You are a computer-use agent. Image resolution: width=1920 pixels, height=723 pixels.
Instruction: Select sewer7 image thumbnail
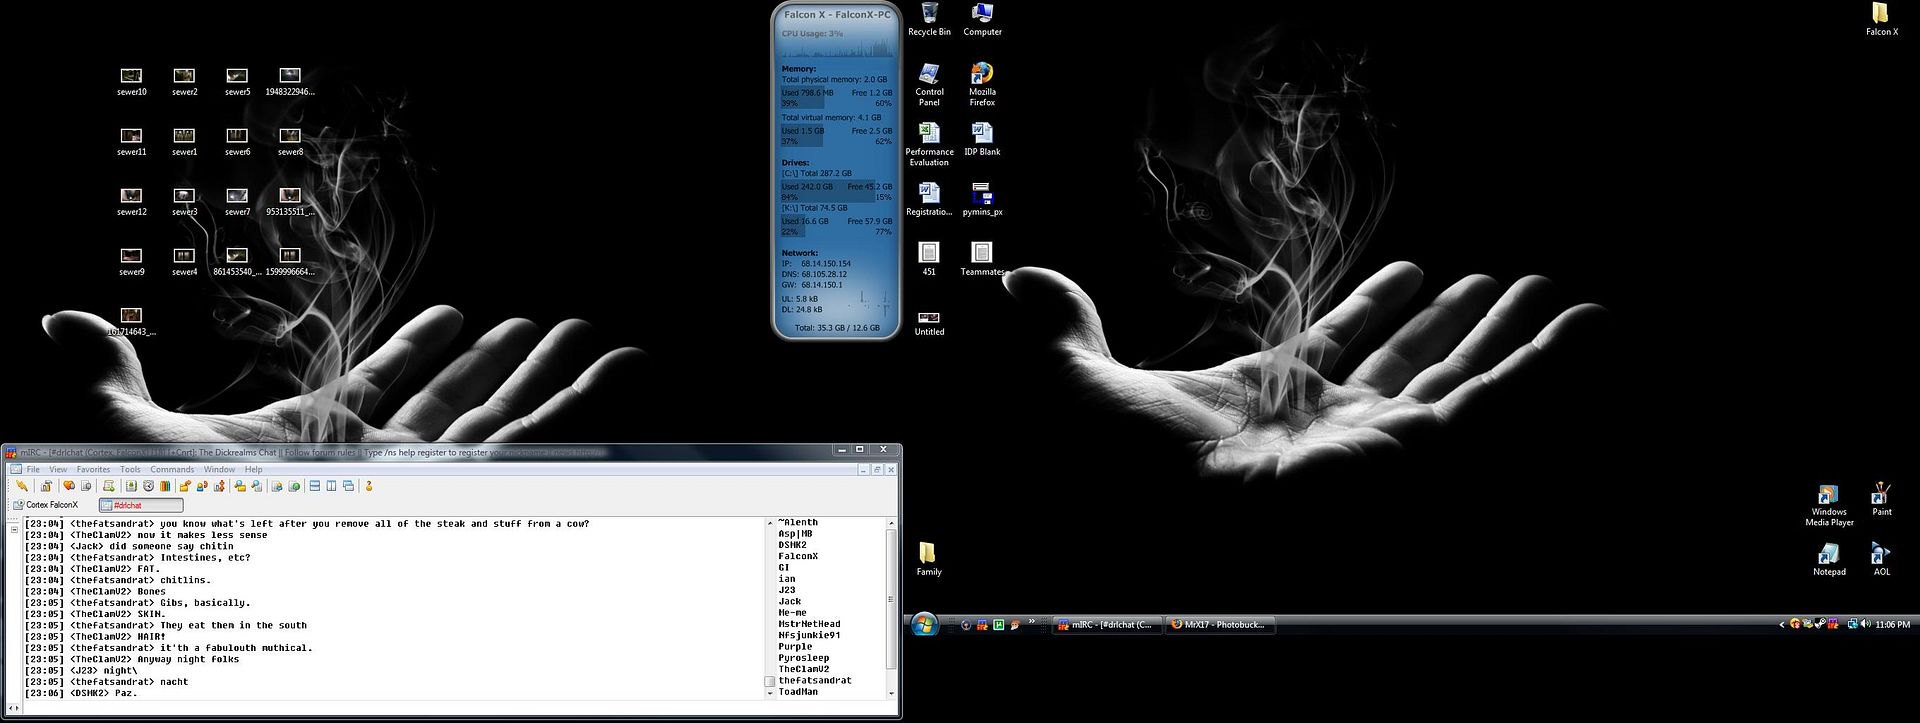coord(237,202)
